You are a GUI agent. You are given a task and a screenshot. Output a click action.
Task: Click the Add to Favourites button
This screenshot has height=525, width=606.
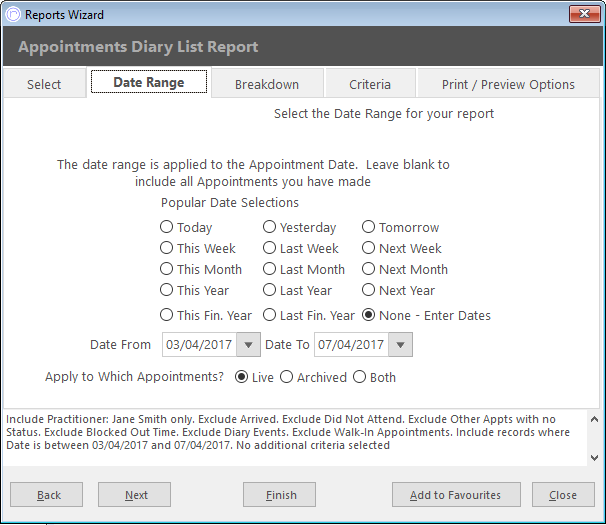point(456,494)
